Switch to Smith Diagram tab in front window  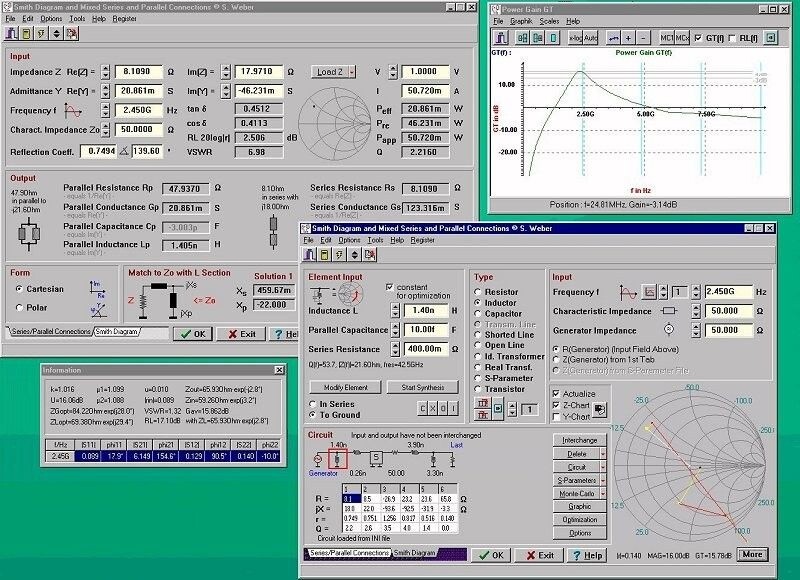(x=414, y=552)
